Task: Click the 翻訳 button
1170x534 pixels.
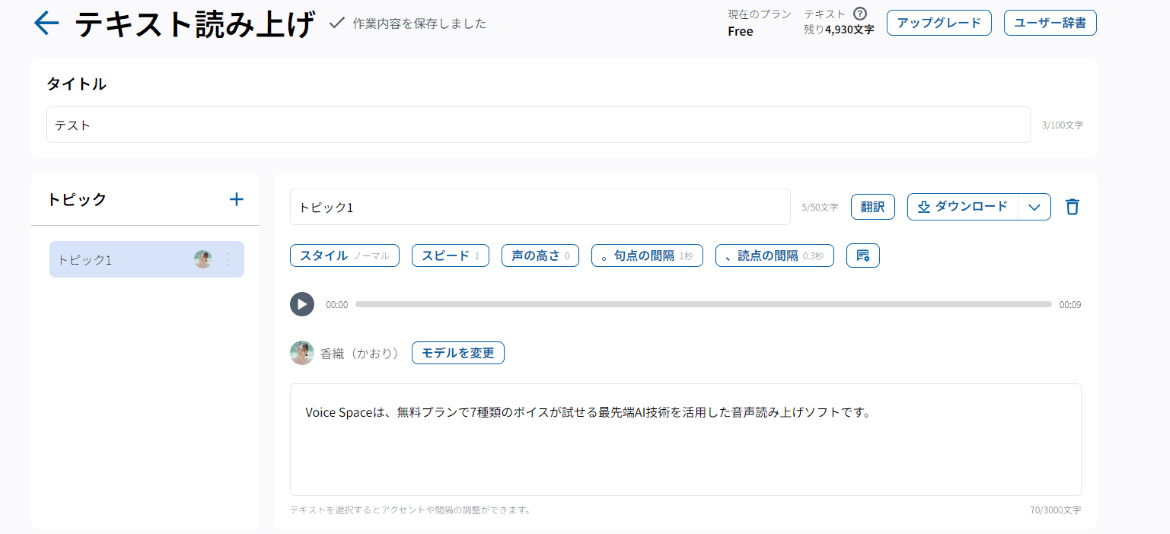Action: click(873, 207)
